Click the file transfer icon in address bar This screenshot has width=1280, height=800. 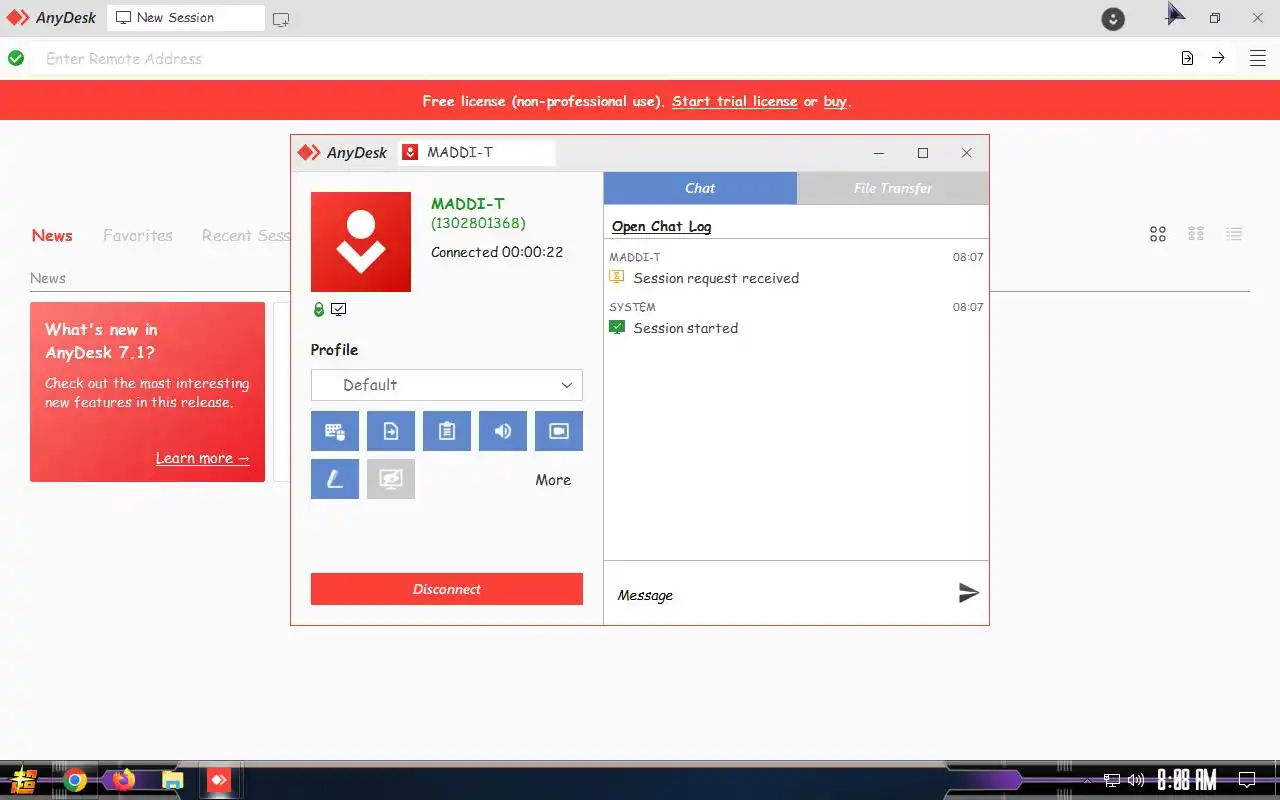pos(1187,58)
